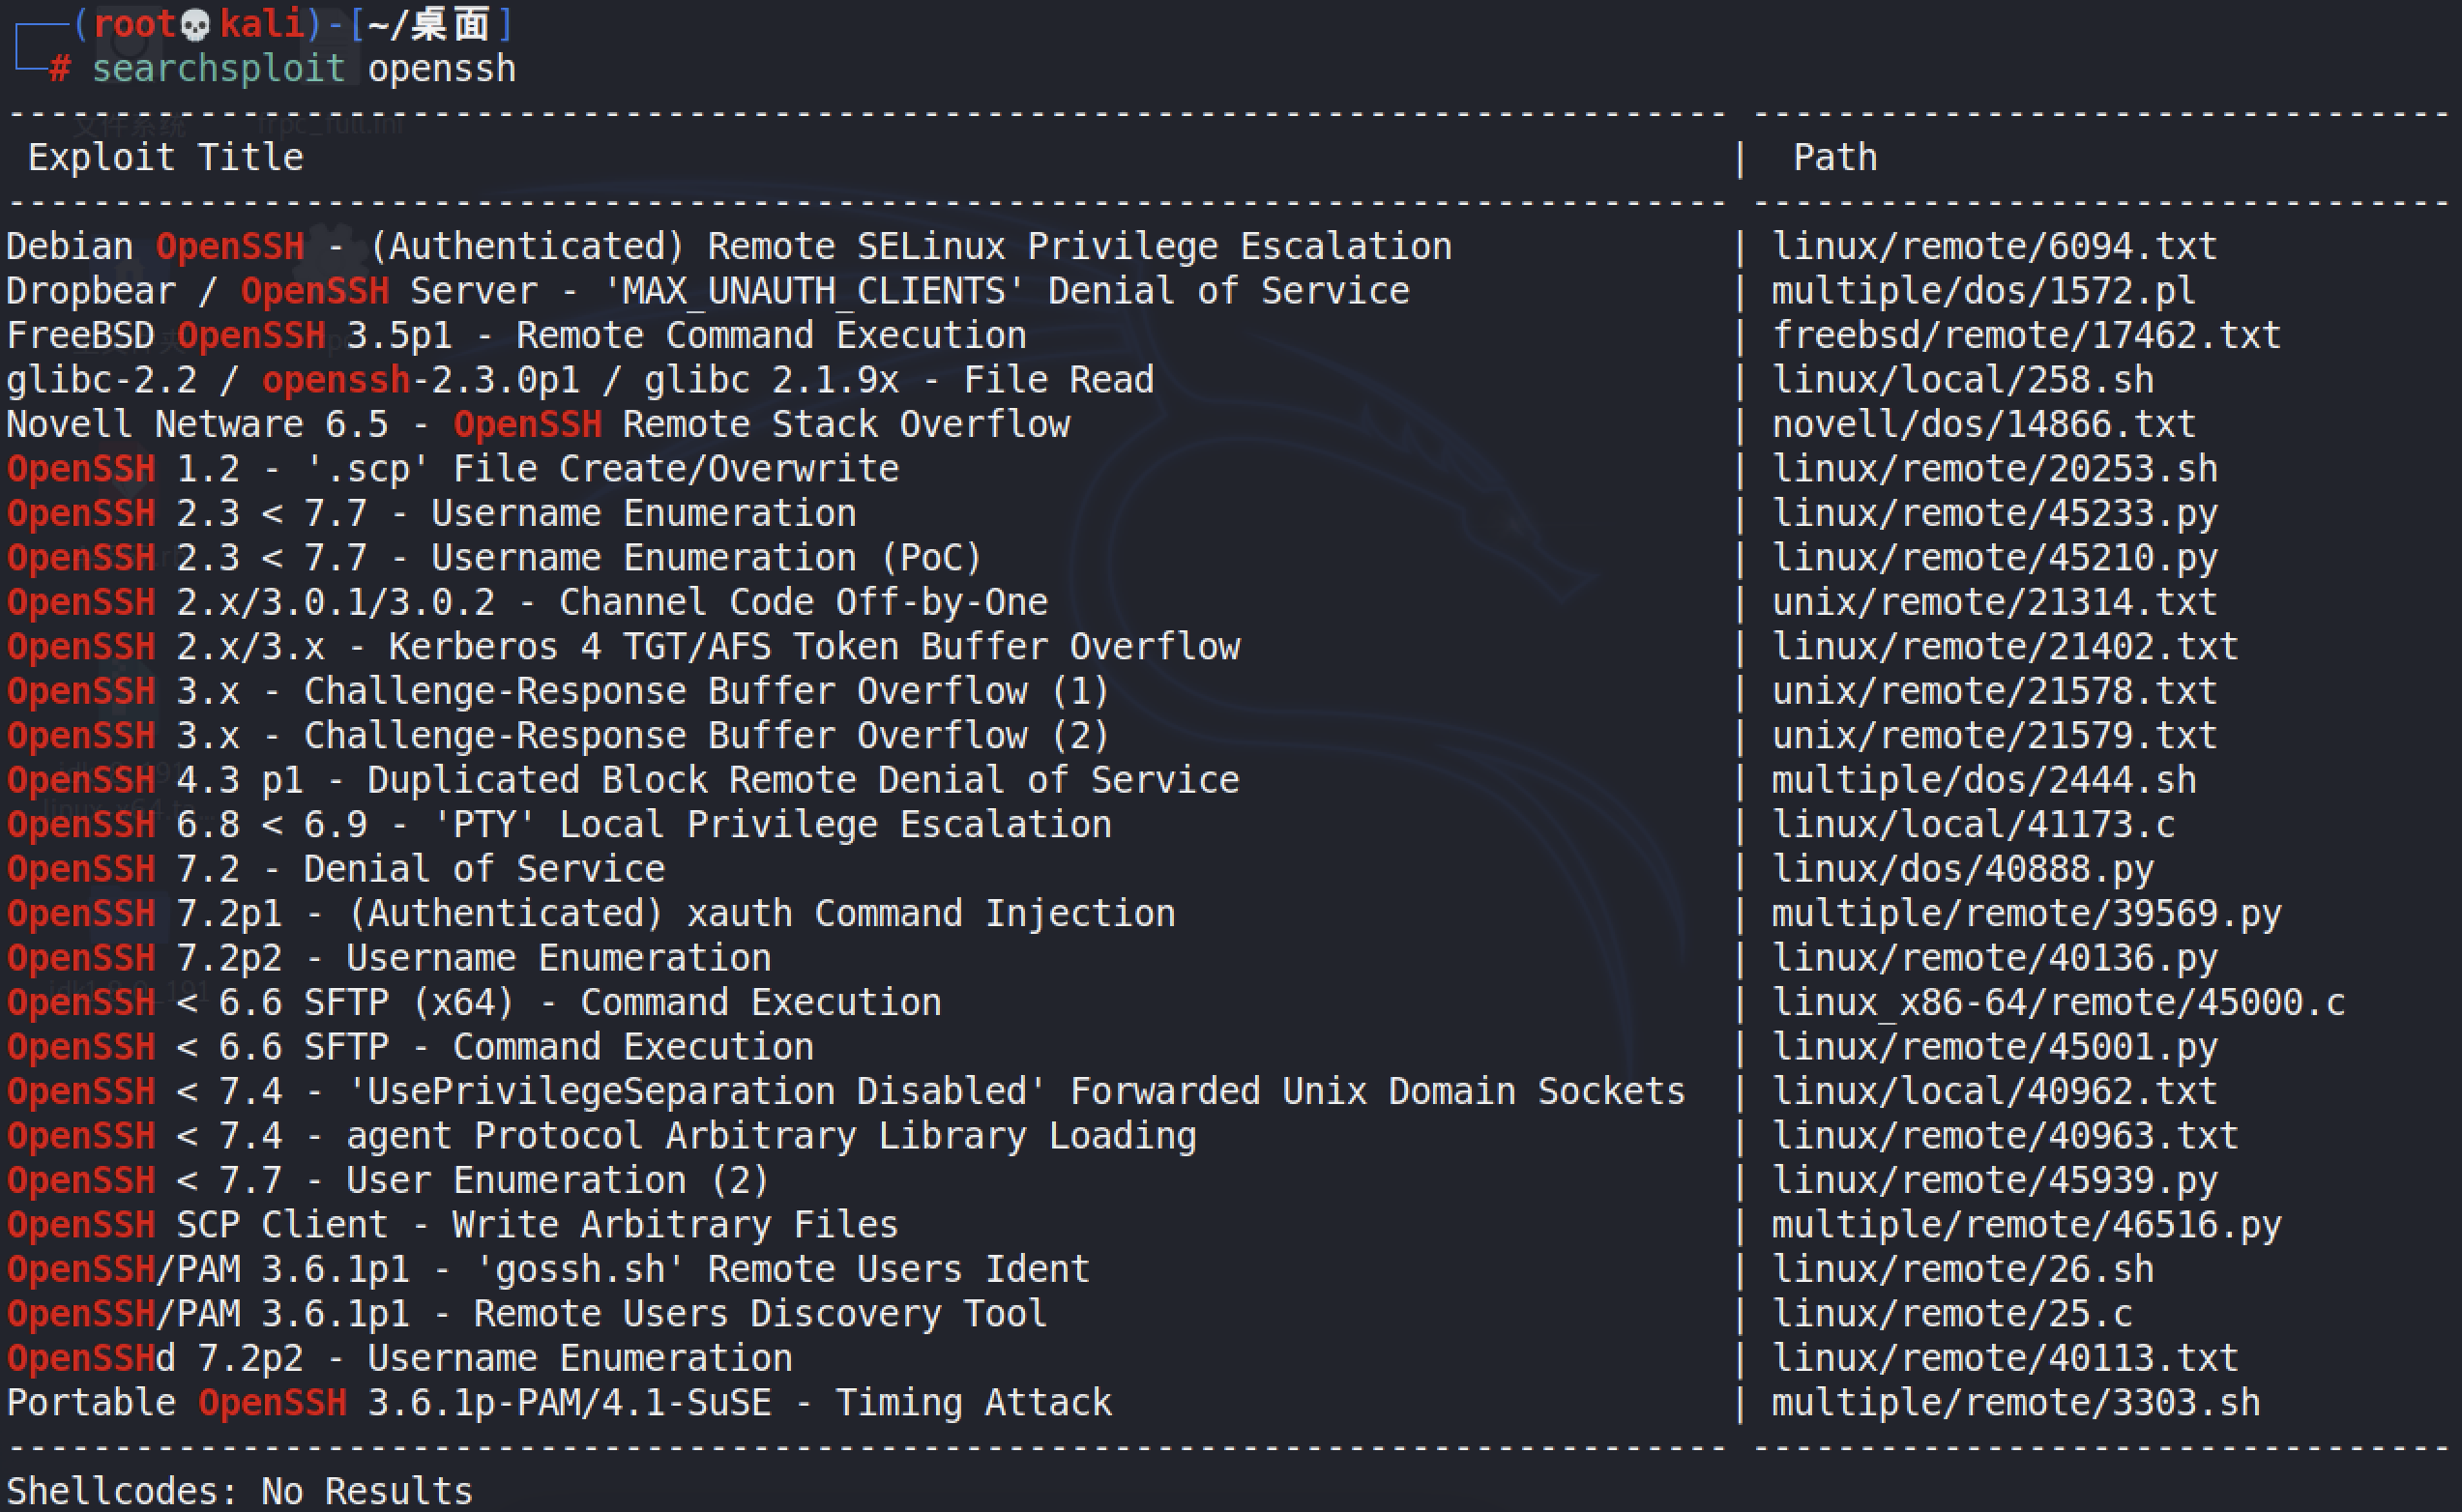Viewport: 2462px width, 1512px height.
Task: Click the Exploit Title column header
Action: [x=165, y=157]
